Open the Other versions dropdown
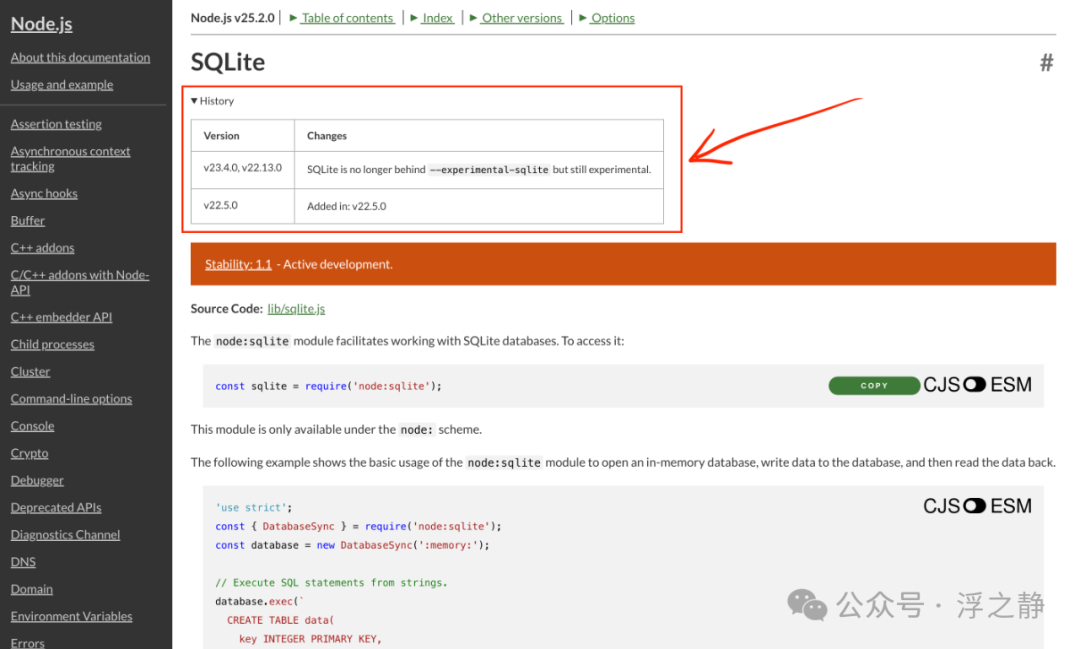The width and height of the screenshot is (1080, 649). pyautogui.click(x=516, y=18)
